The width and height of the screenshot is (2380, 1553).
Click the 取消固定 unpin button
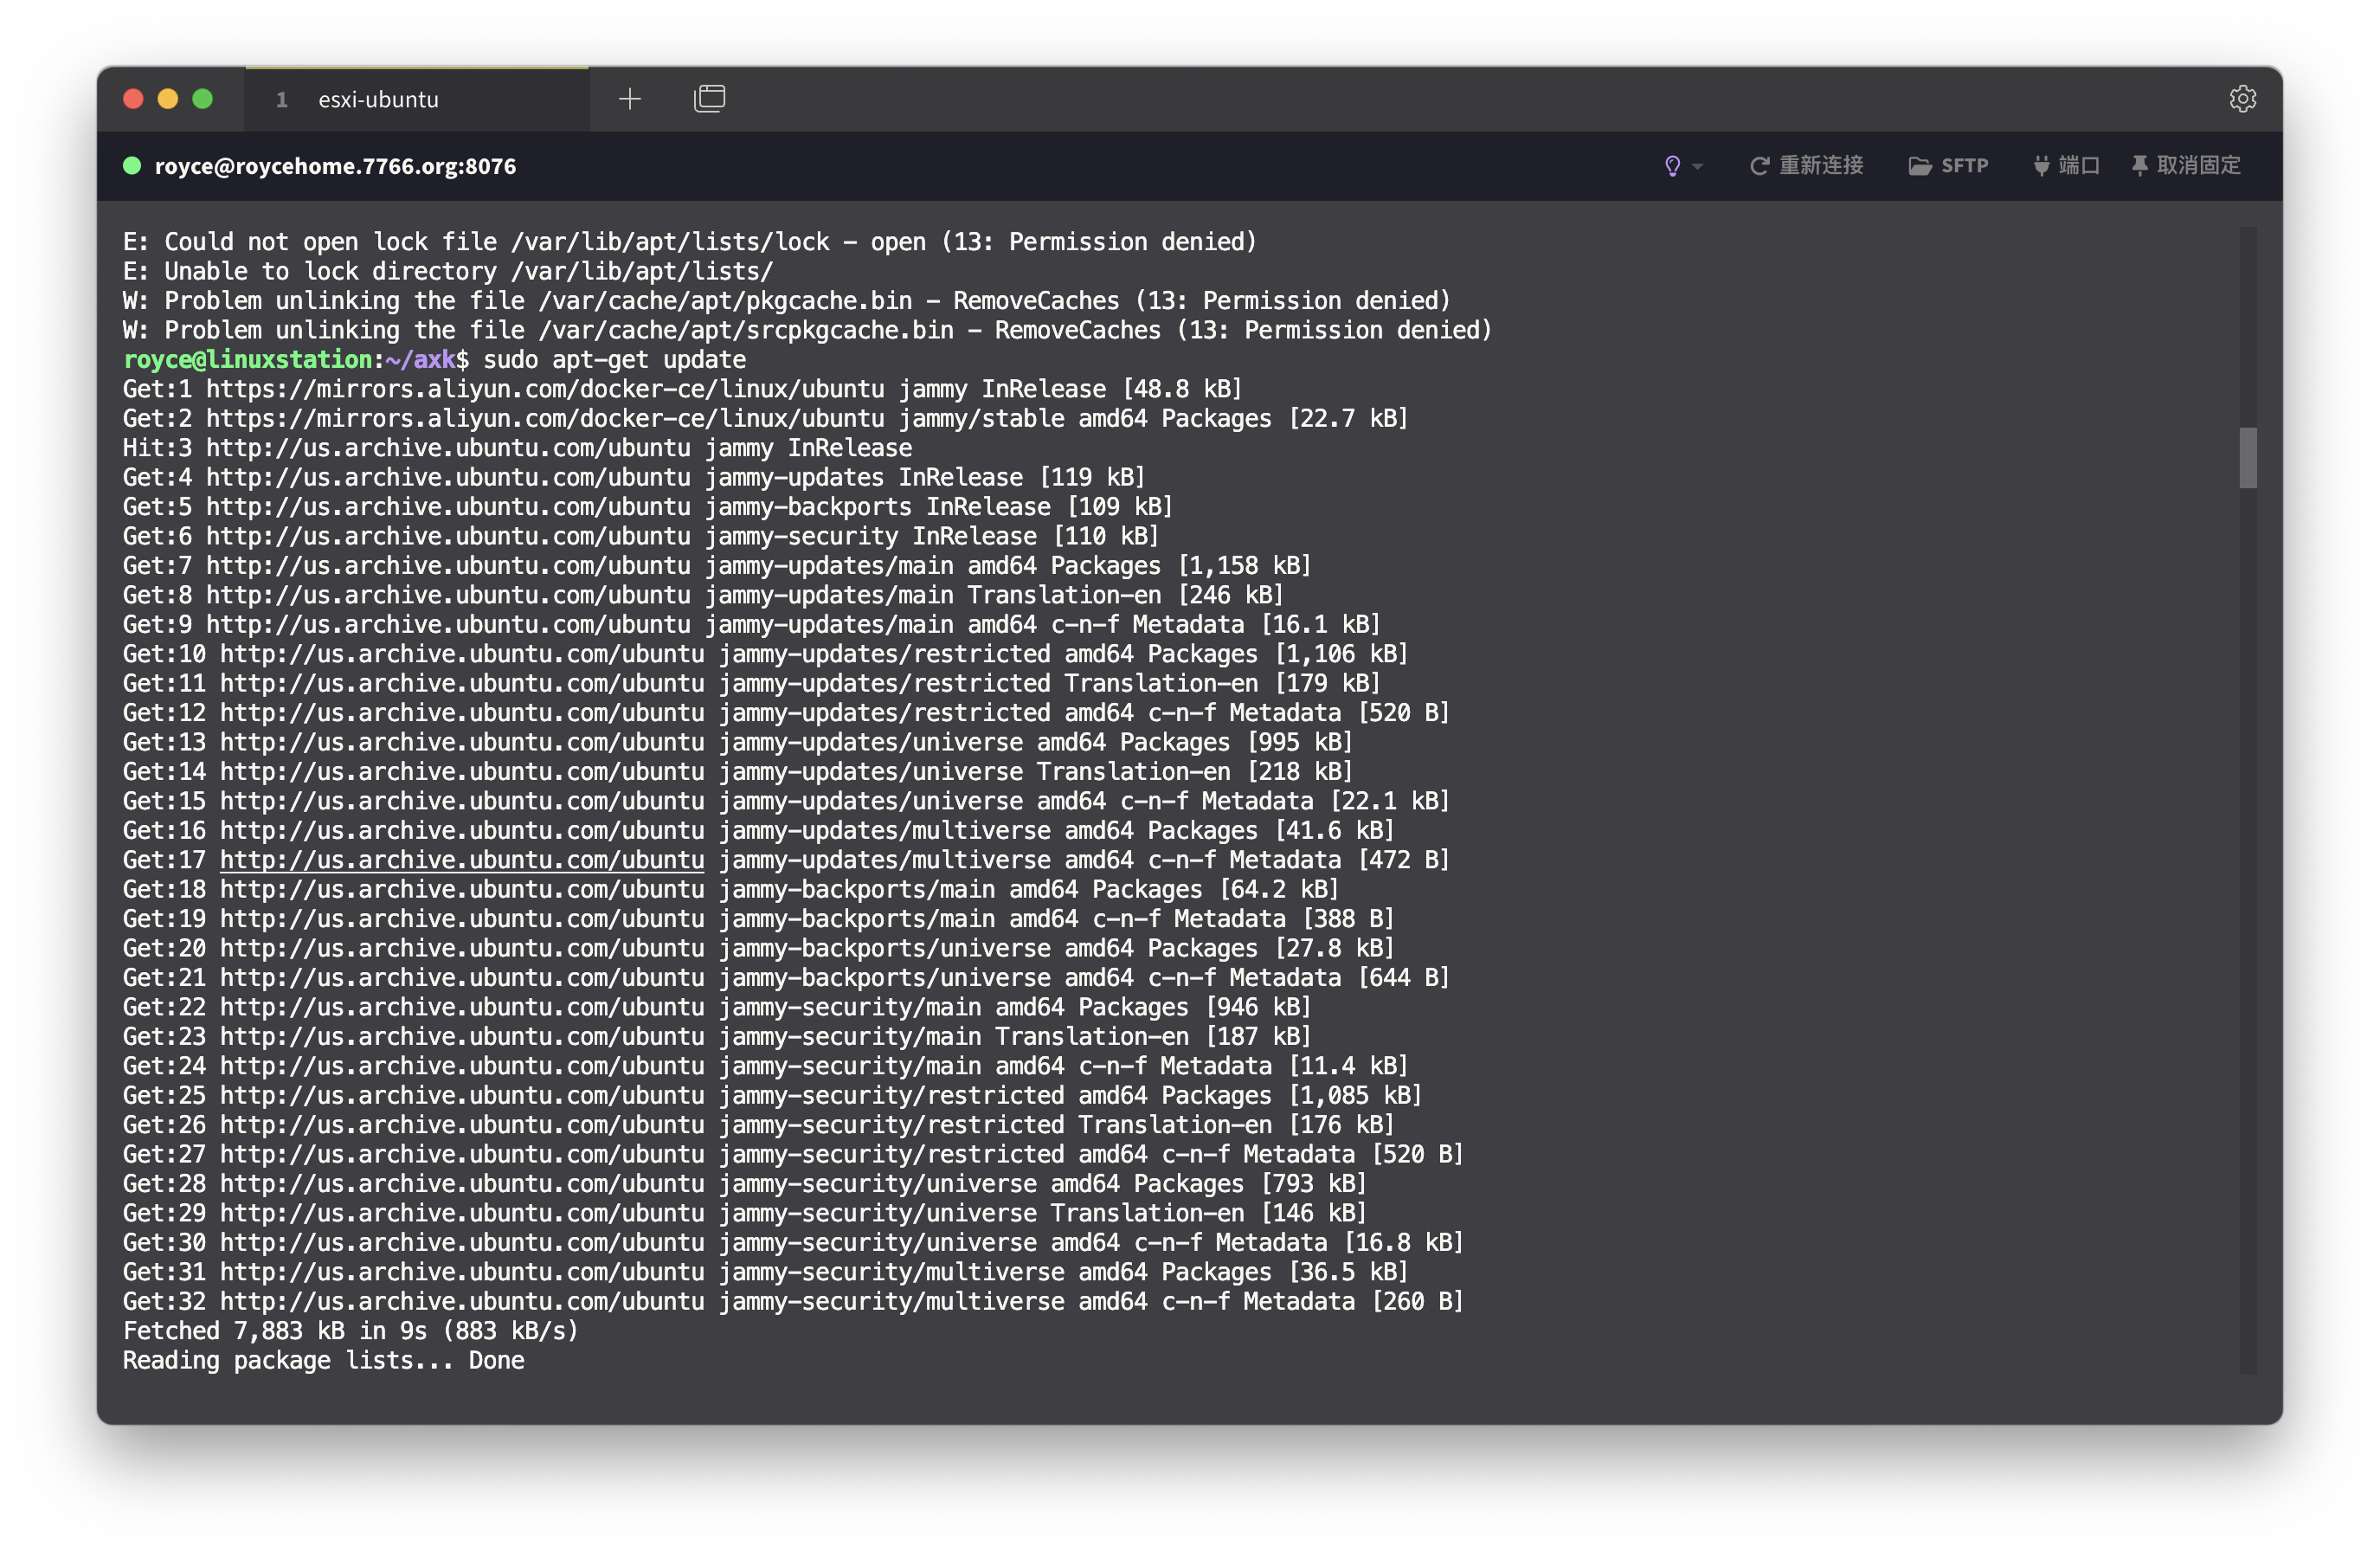pyautogui.click(x=2186, y=166)
